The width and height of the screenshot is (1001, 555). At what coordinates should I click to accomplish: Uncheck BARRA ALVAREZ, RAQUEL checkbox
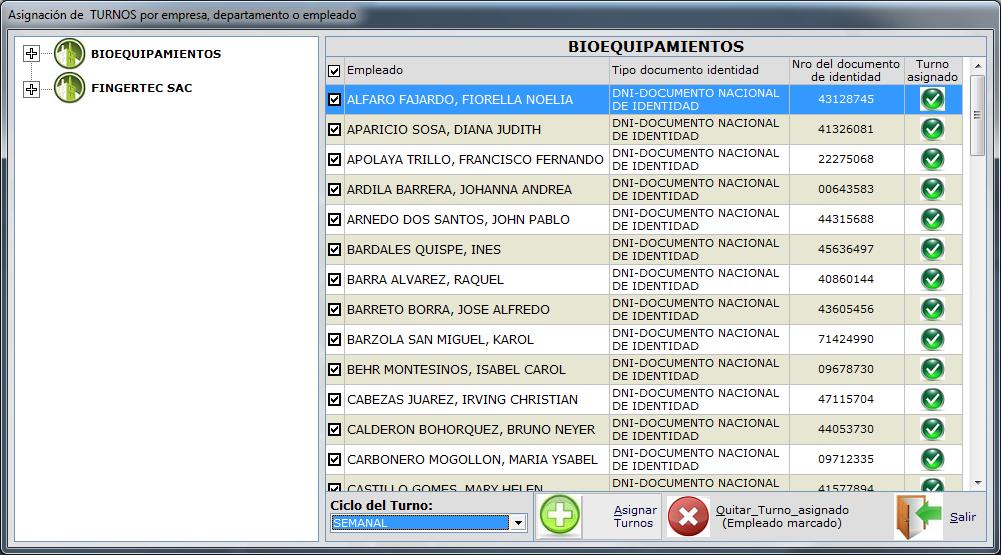335,280
